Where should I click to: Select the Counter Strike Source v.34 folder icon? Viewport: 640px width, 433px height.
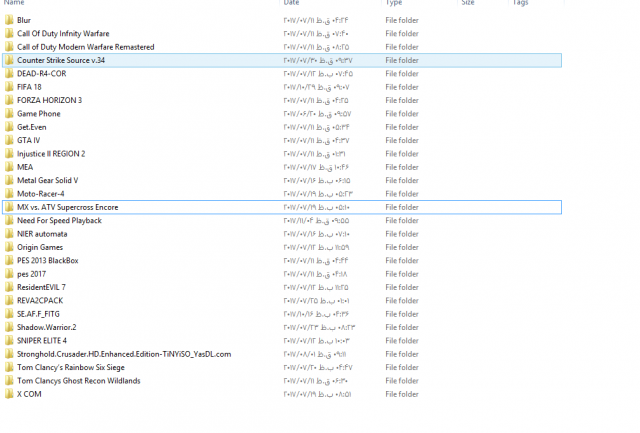tap(9, 60)
